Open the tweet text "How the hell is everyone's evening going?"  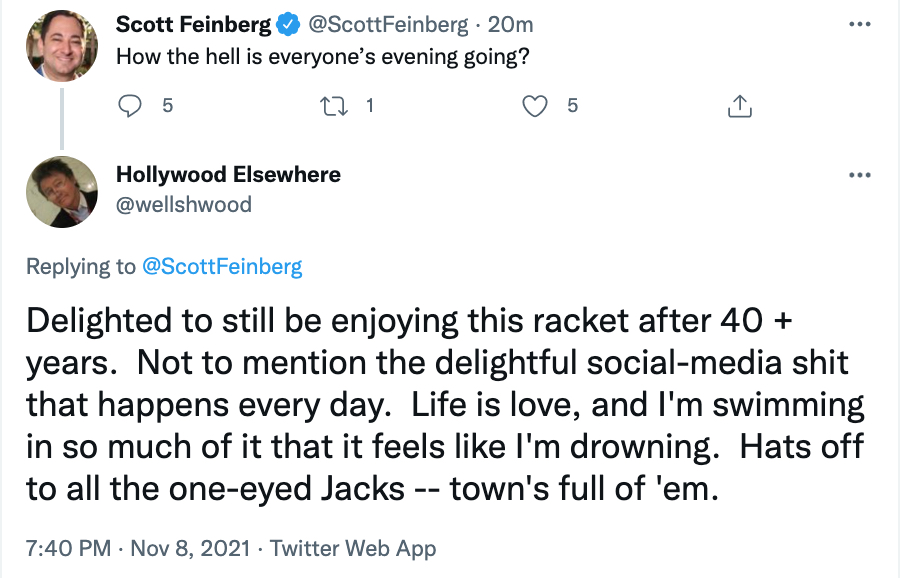(x=322, y=56)
